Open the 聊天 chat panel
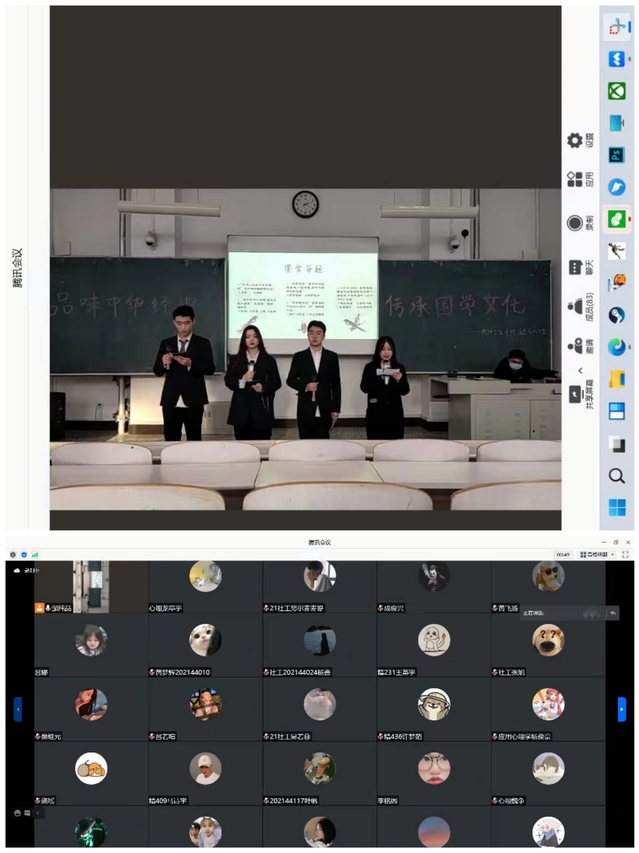The height and width of the screenshot is (853, 639). coord(575,267)
